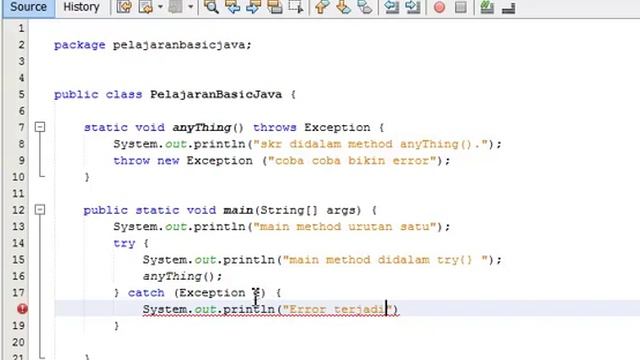Switch to the Source tab

[28, 7]
